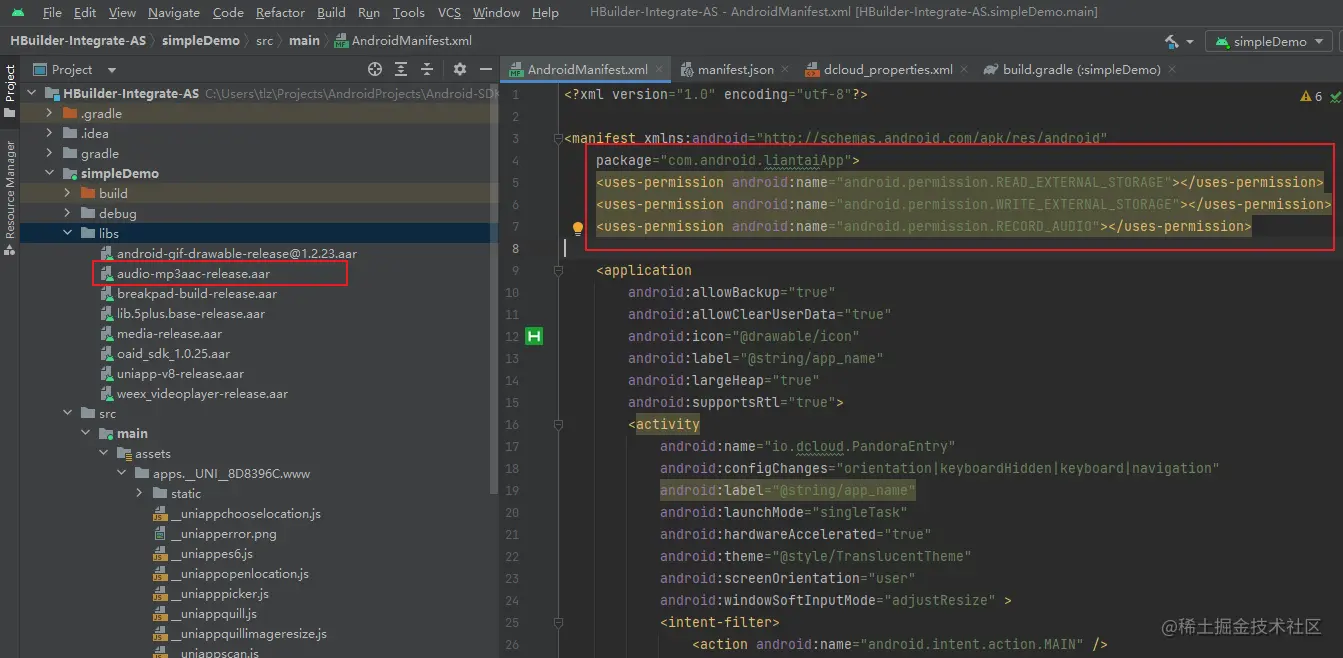
Task: Open Project panel settings gear
Action: point(460,69)
